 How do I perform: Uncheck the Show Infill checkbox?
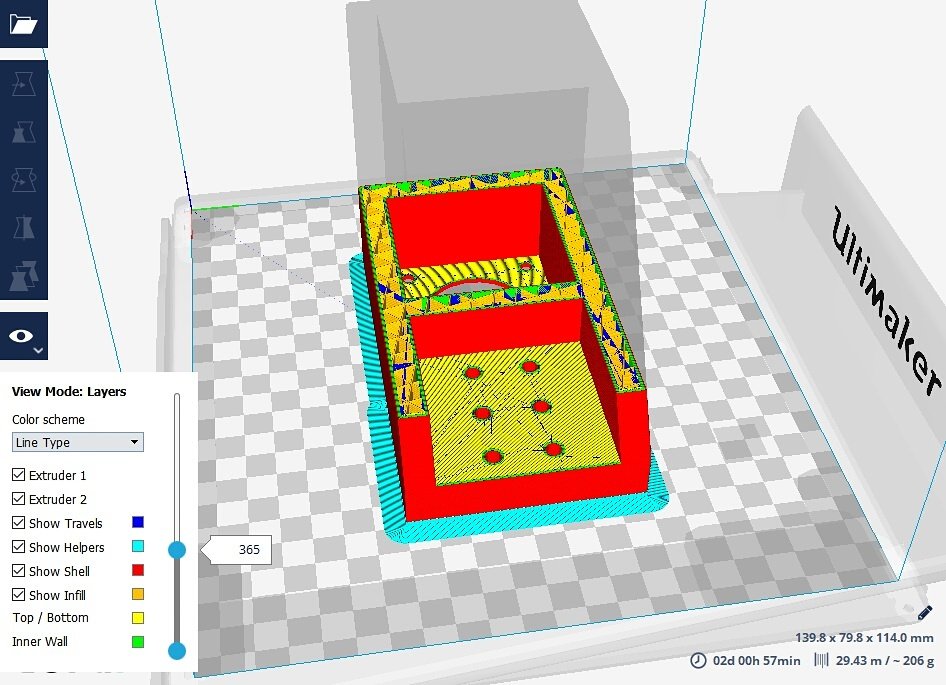pyautogui.click(x=19, y=594)
